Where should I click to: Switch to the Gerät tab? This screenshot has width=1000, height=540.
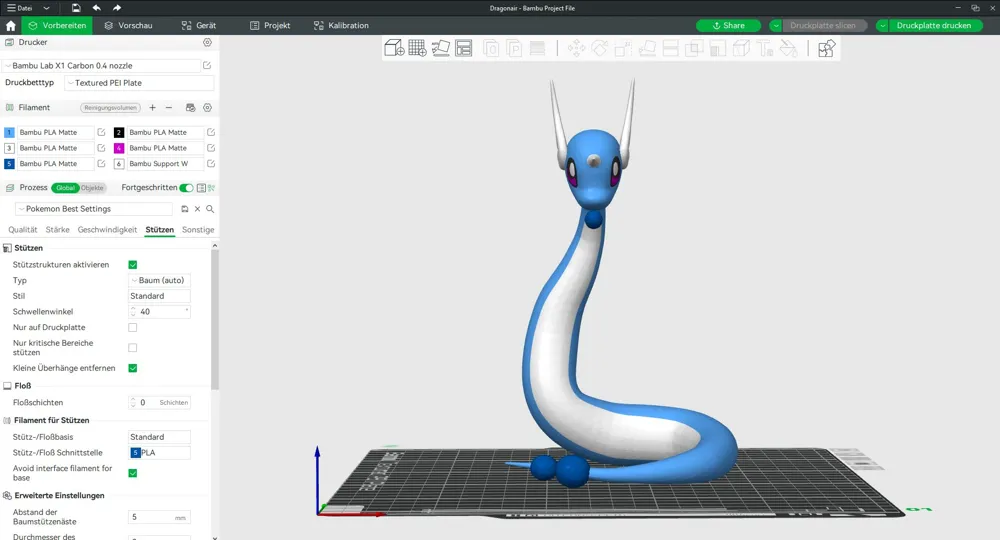tap(199, 26)
